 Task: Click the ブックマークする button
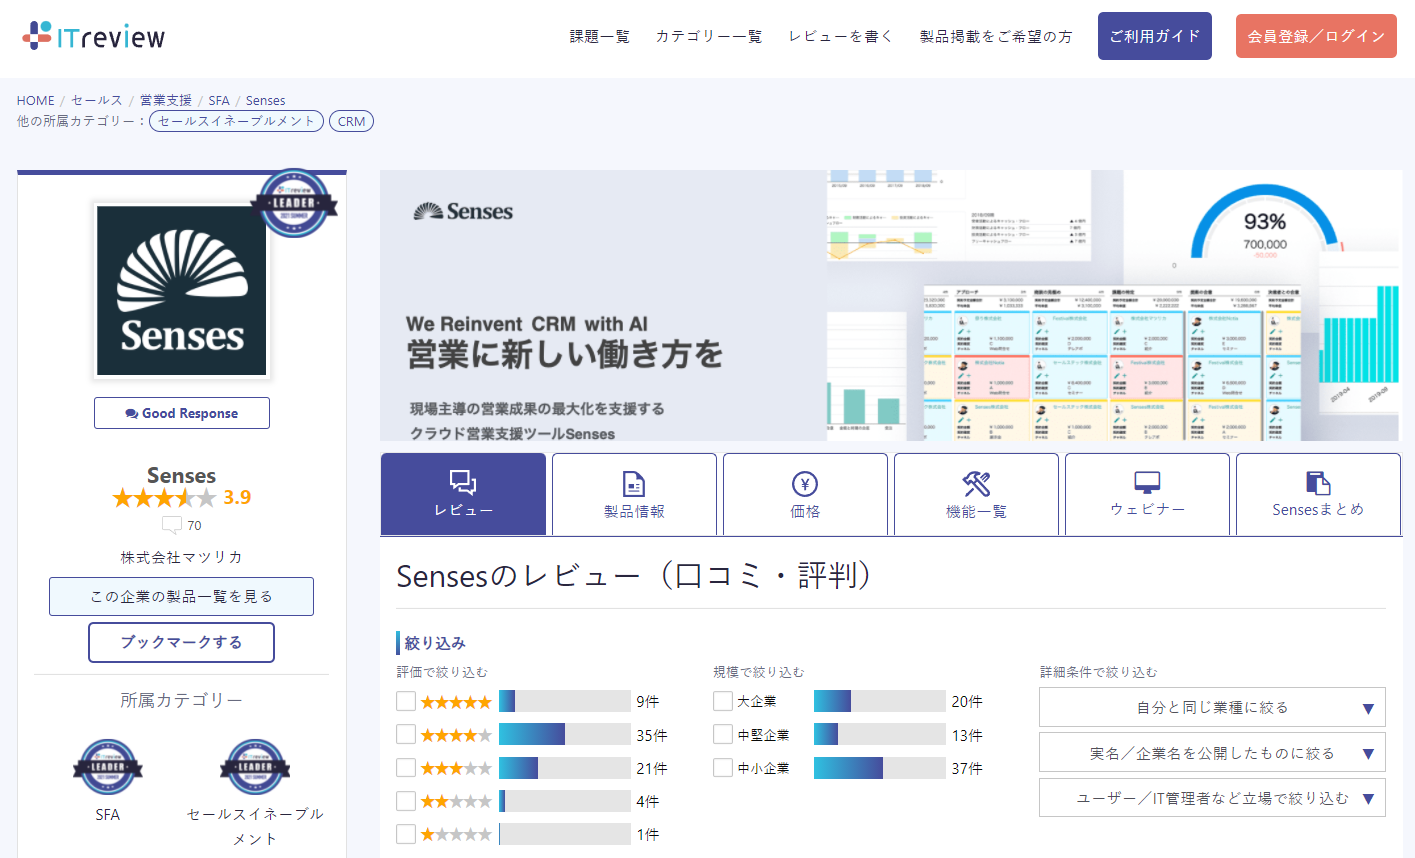181,642
